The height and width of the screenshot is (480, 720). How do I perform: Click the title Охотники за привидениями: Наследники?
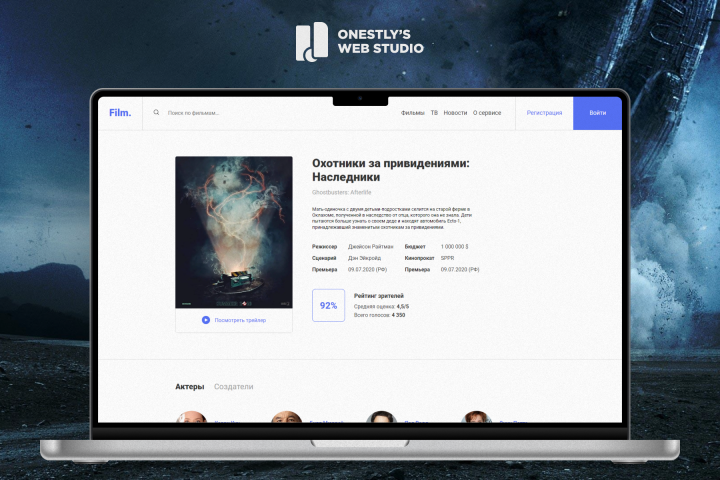[391, 170]
